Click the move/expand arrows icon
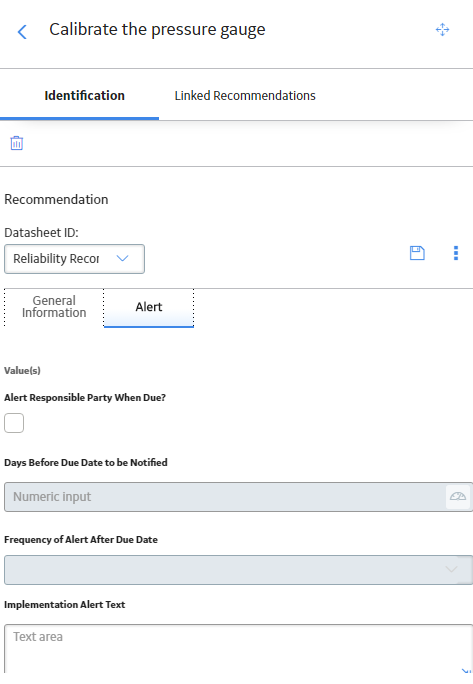Screen dimensions: 473x684 (442, 30)
